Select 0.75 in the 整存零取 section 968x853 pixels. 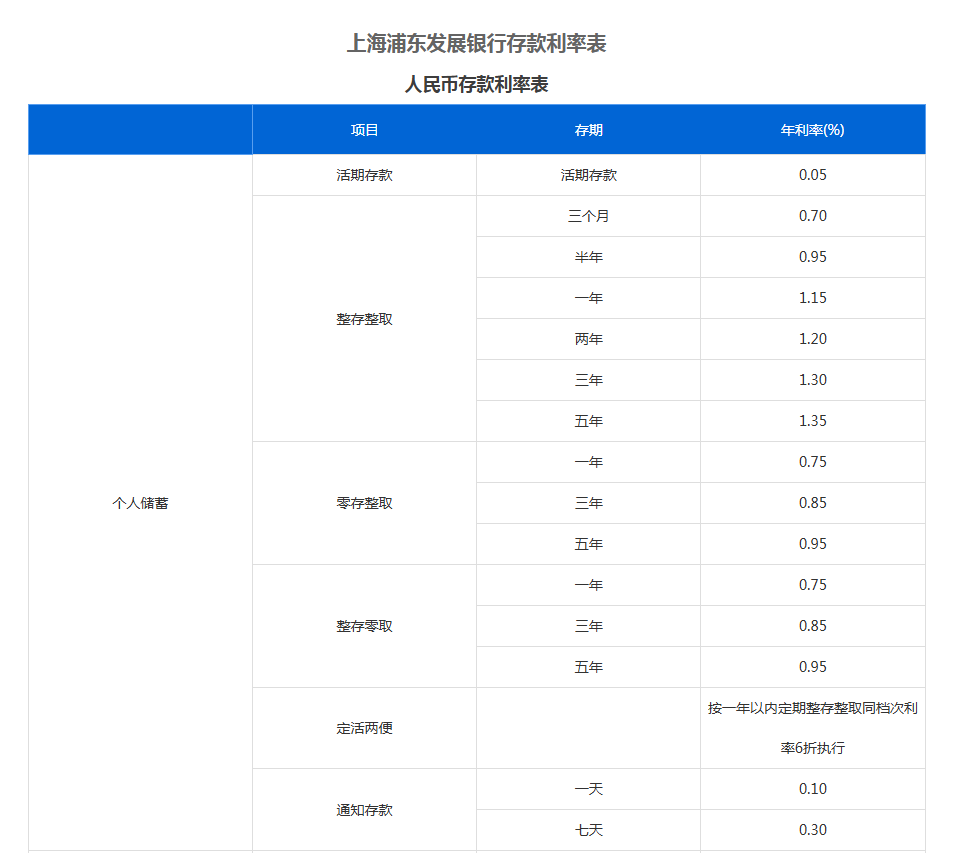point(812,585)
